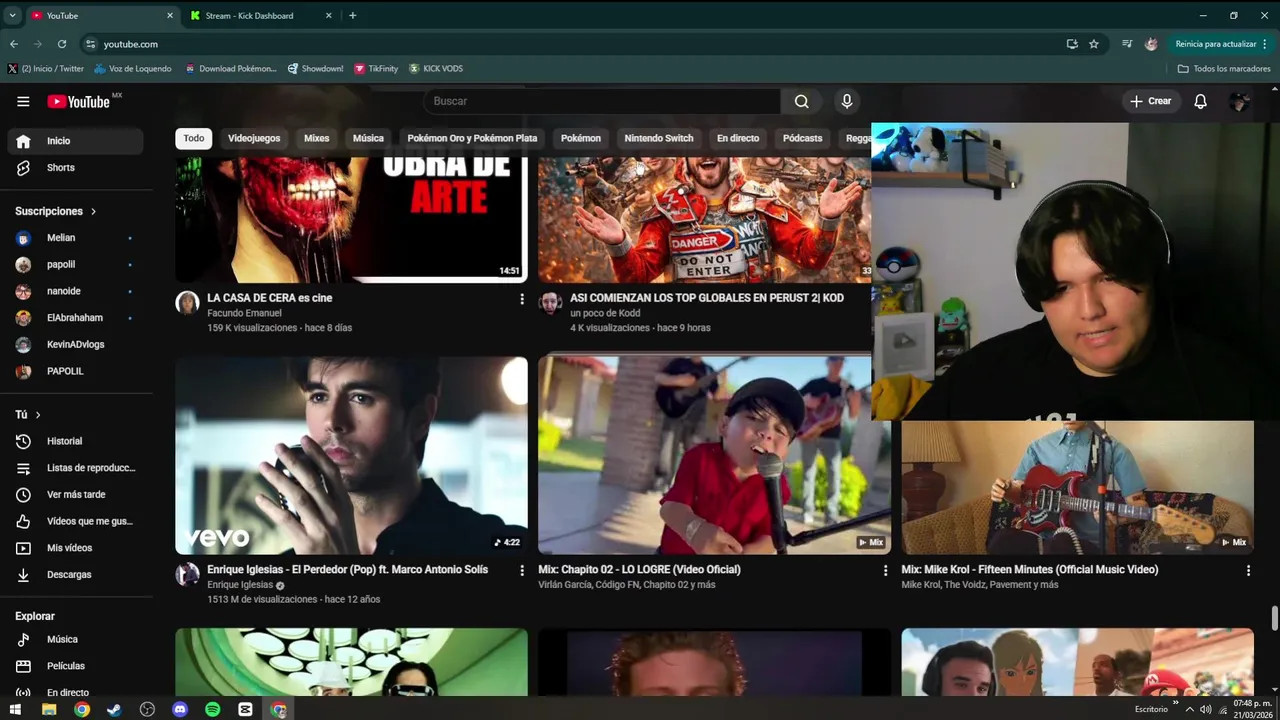Click the page vertical scrollbar thumb
This screenshot has width=1280, height=720.
coord(1274,618)
